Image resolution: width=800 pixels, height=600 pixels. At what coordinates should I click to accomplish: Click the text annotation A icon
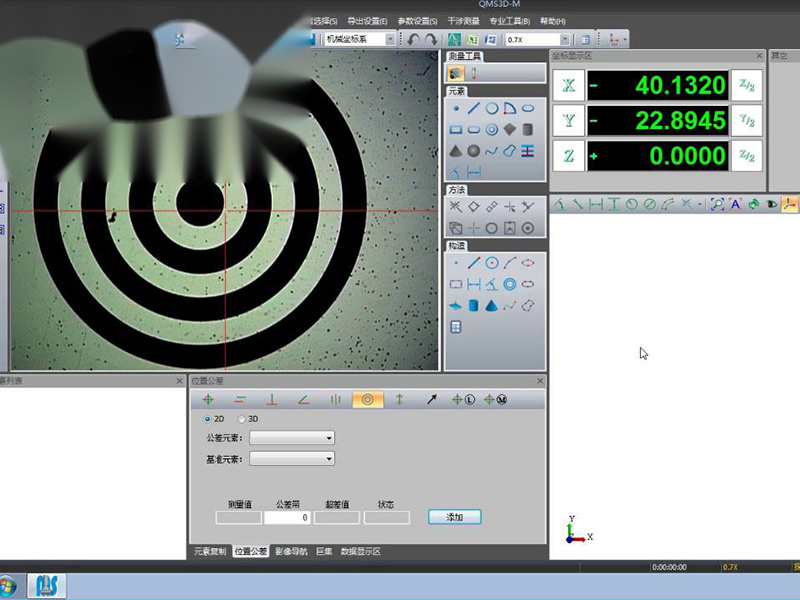click(735, 205)
